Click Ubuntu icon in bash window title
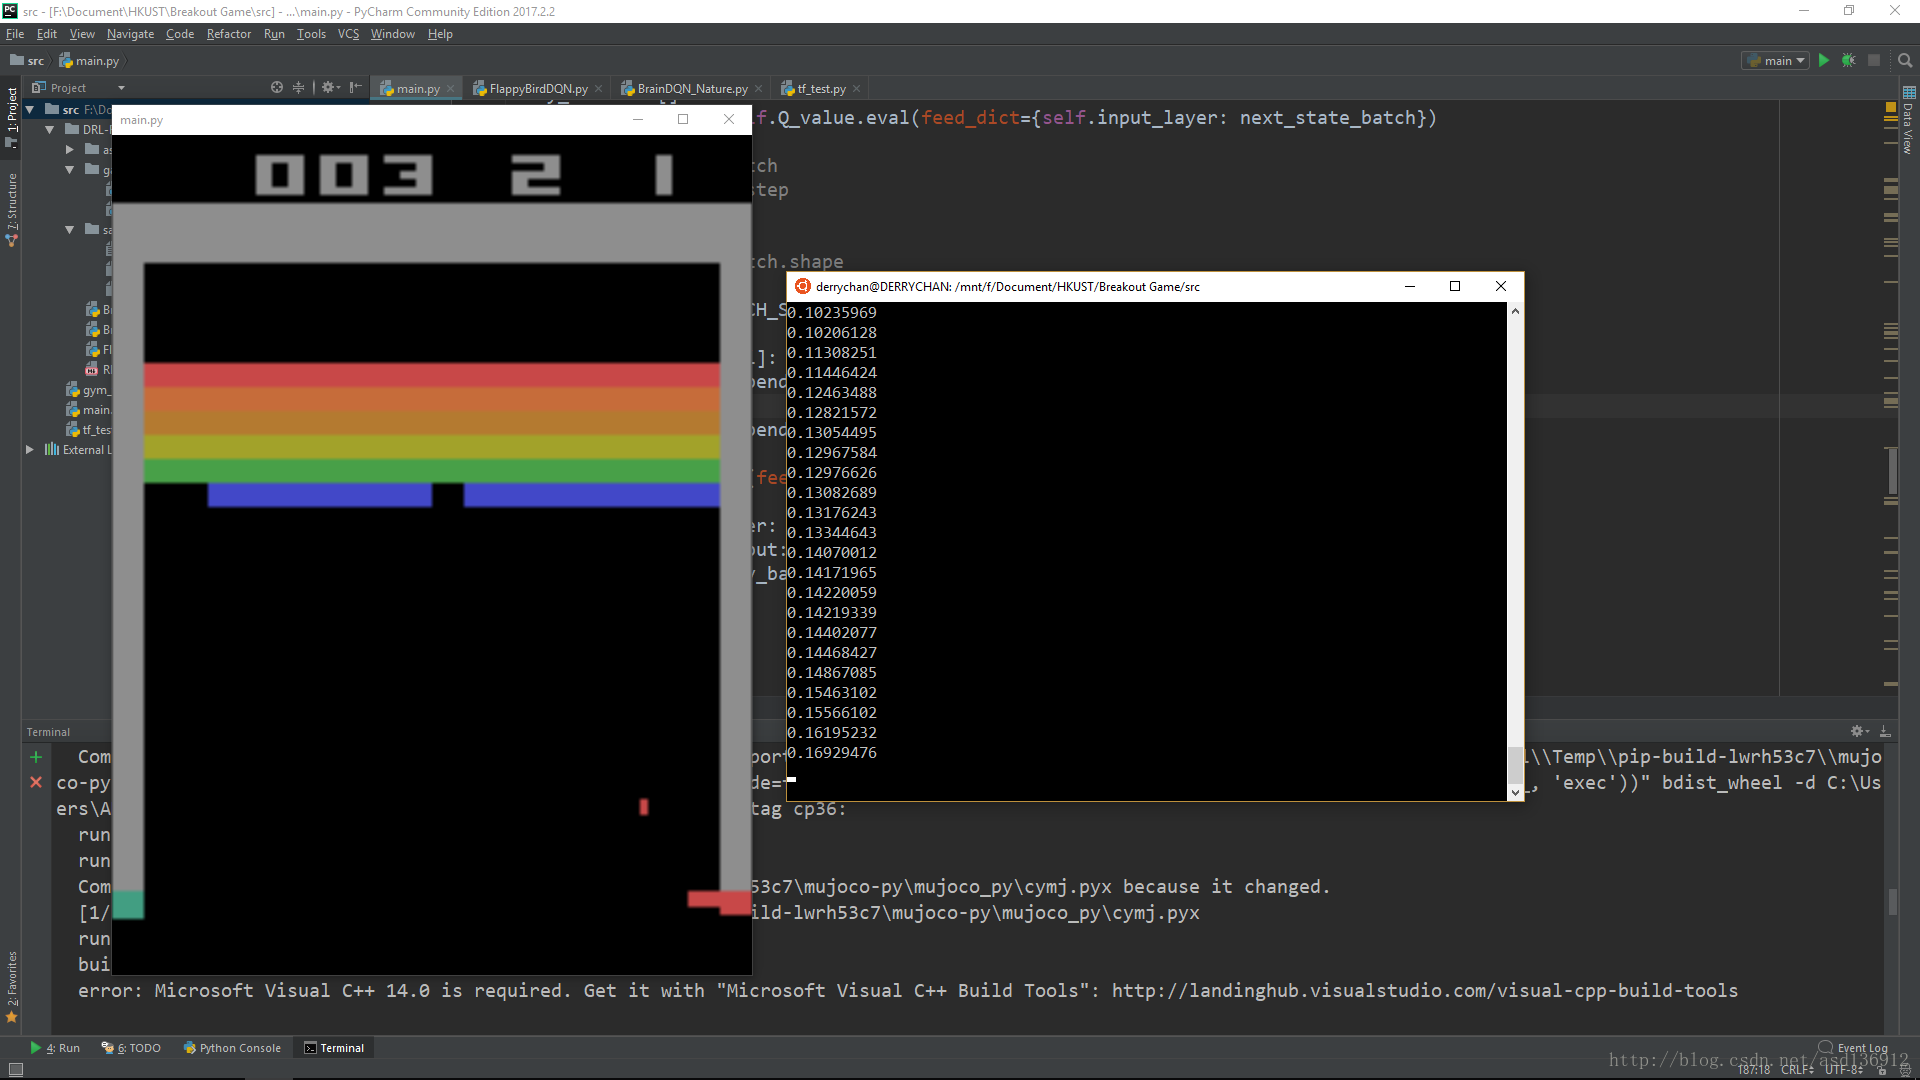The image size is (1920, 1080). coord(802,286)
